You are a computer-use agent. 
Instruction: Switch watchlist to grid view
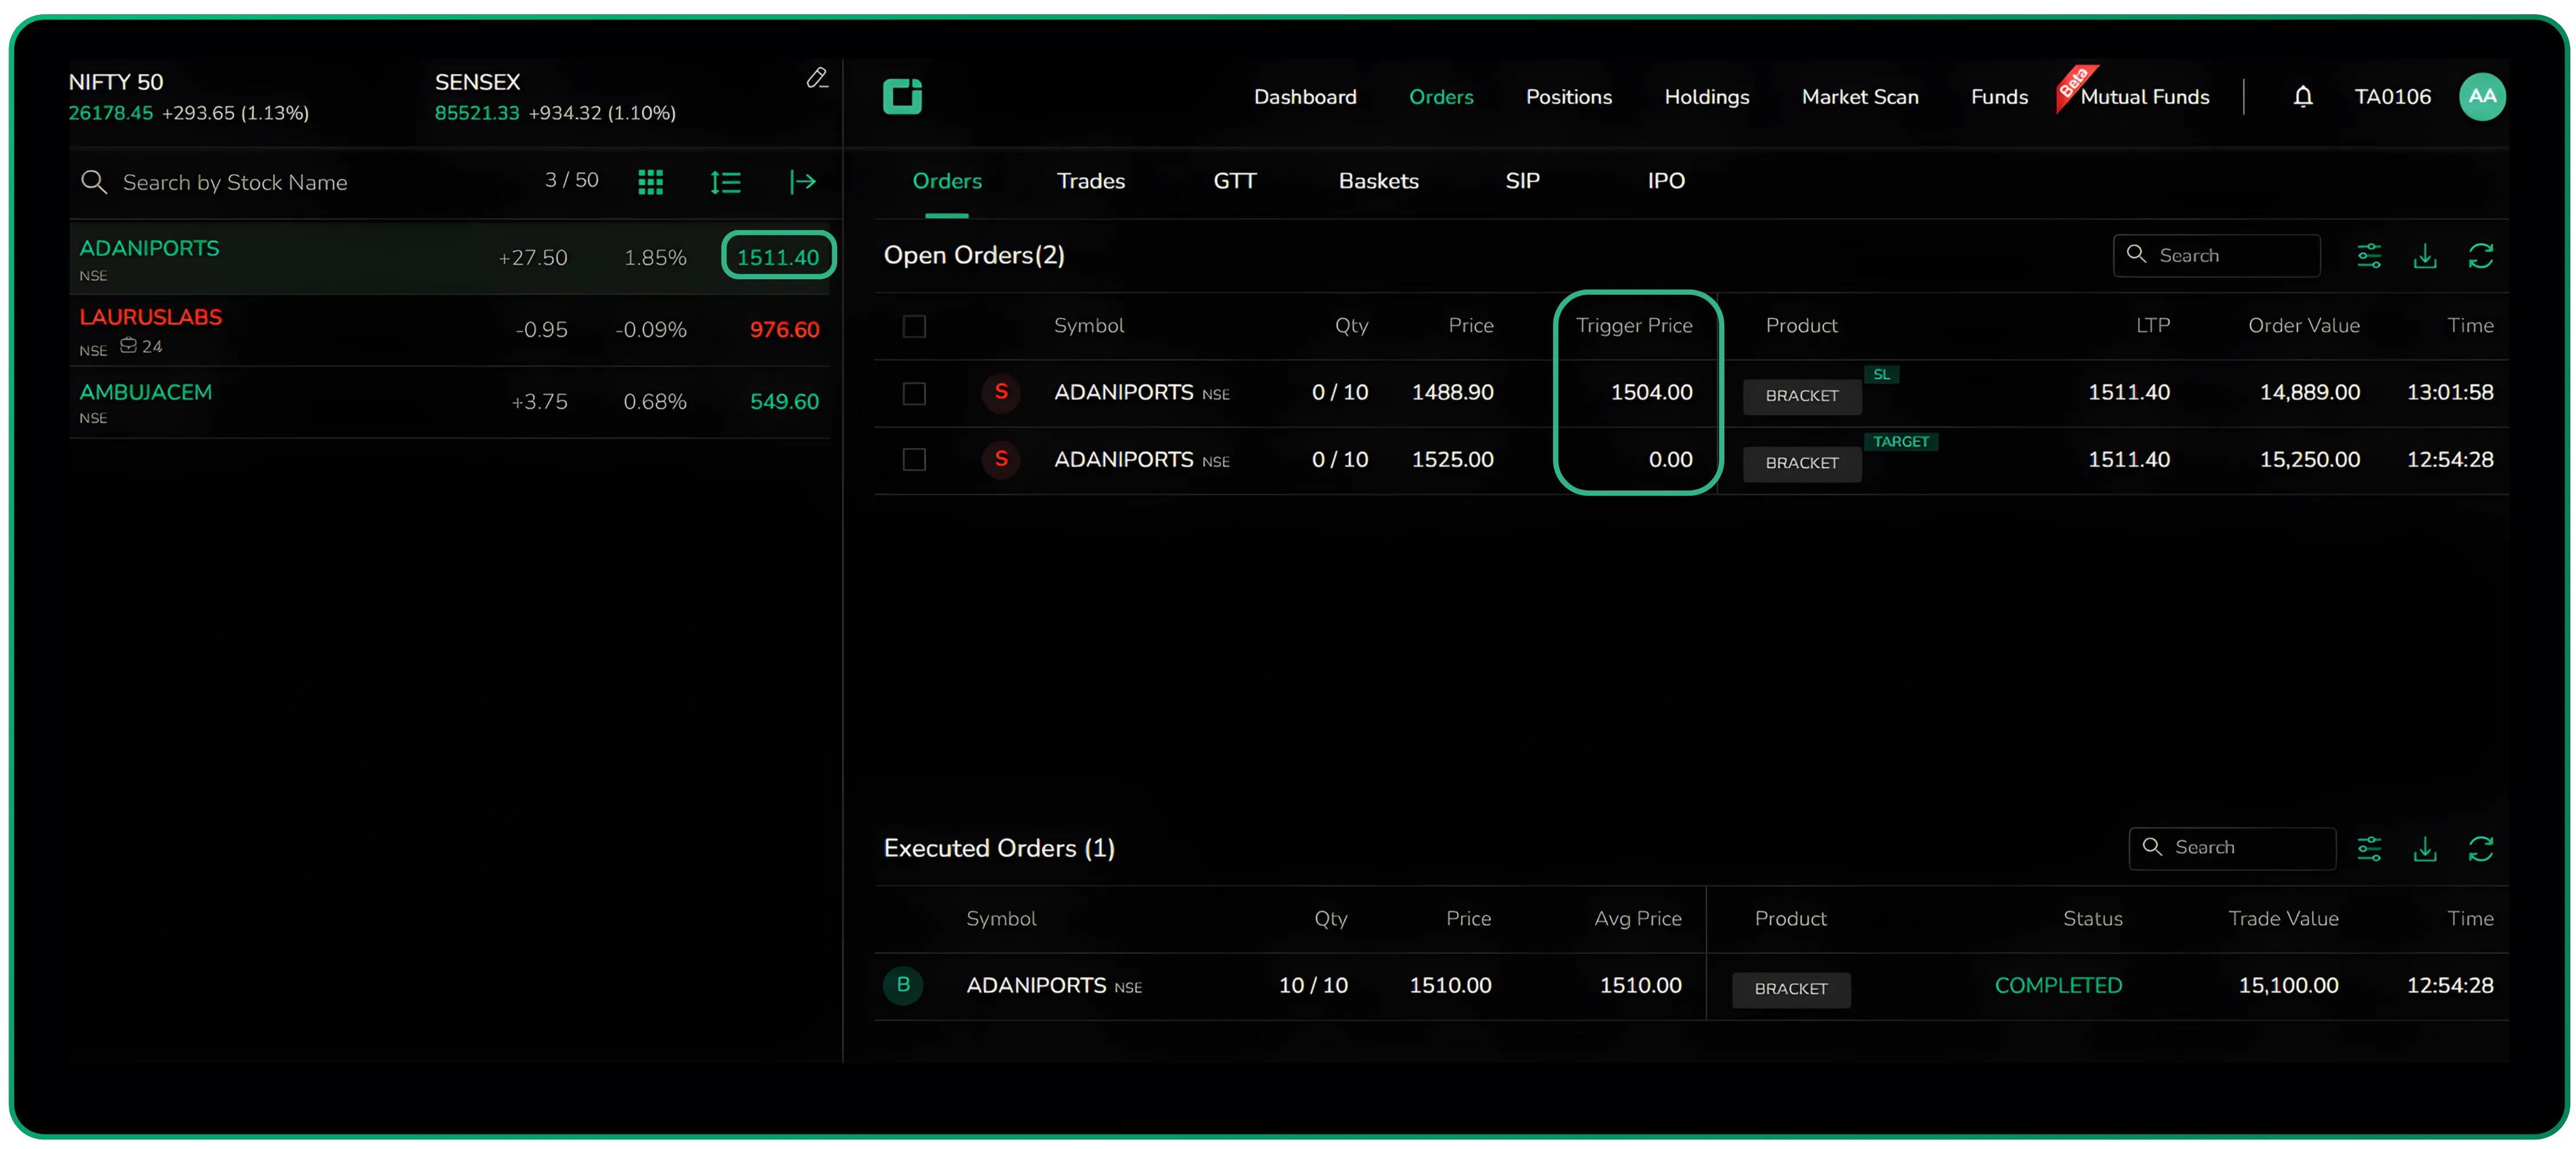[x=651, y=181]
